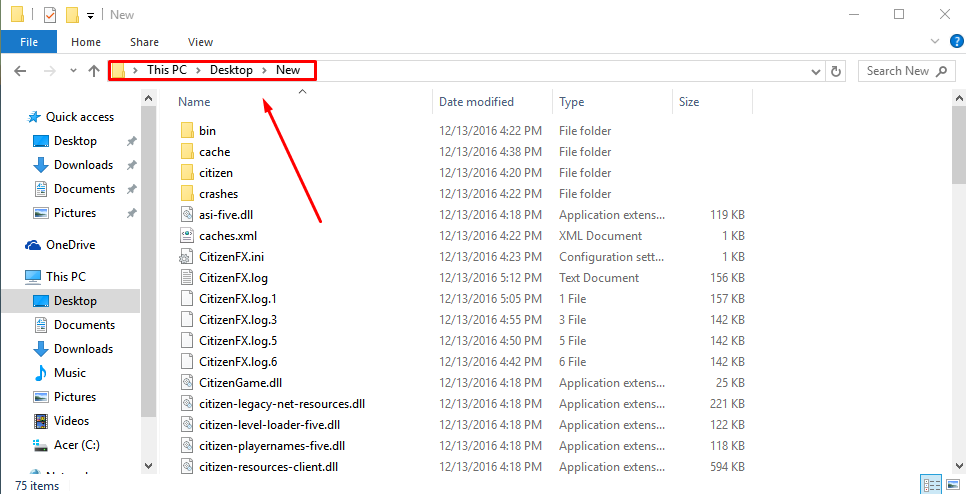Open the File menu
Screen dimensions: 966x494
point(29,42)
